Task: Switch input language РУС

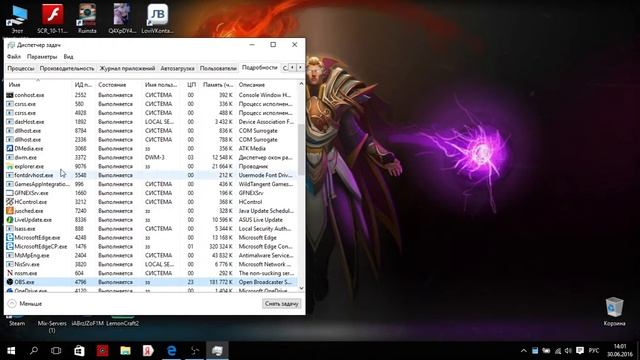Action: pyautogui.click(x=594, y=351)
